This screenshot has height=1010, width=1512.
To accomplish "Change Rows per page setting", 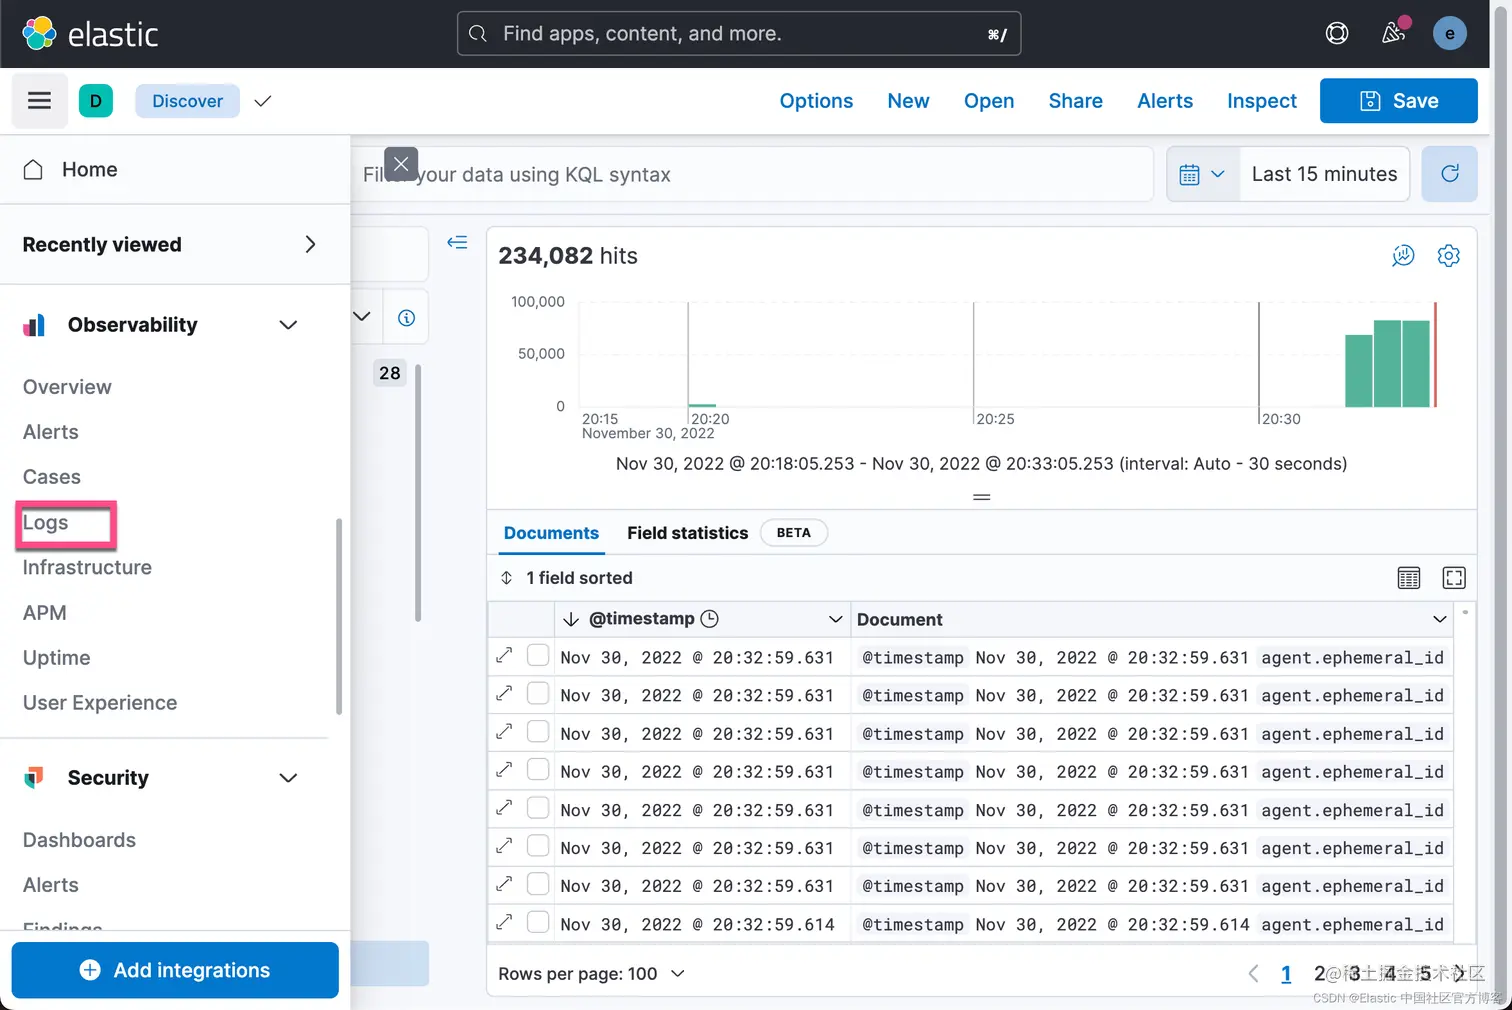I will tap(591, 973).
